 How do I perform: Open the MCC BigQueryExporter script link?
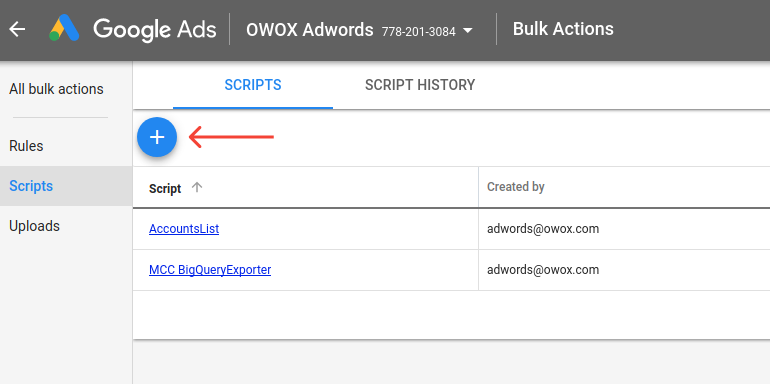[x=210, y=270]
